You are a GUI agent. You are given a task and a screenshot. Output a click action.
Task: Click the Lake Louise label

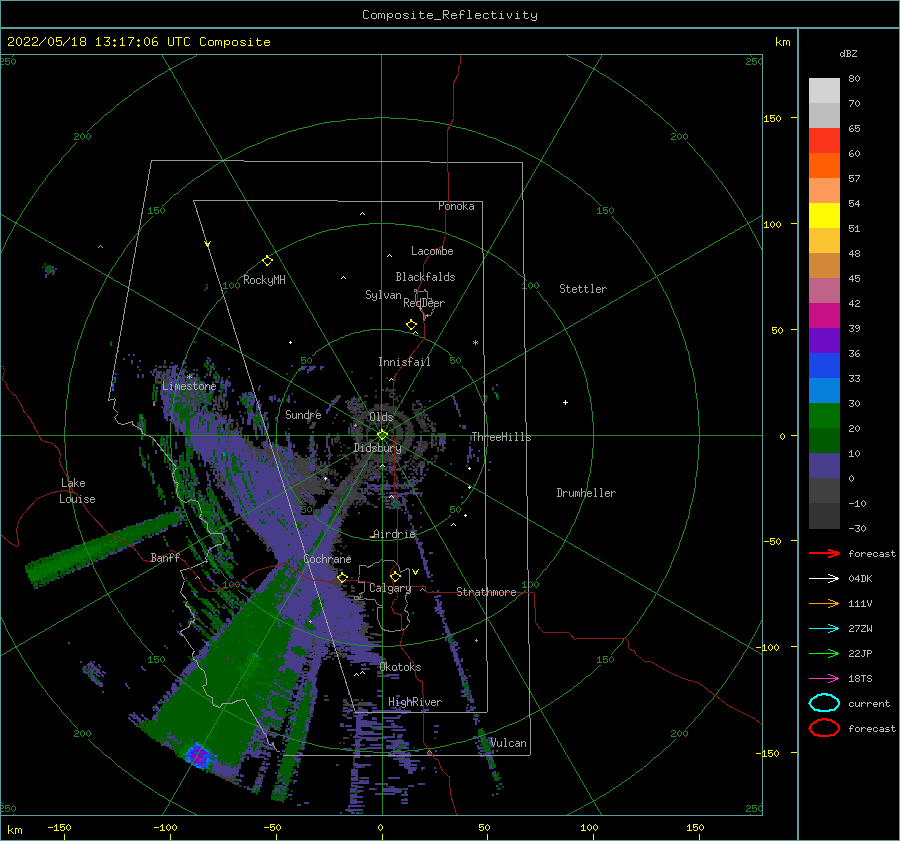tap(77, 491)
